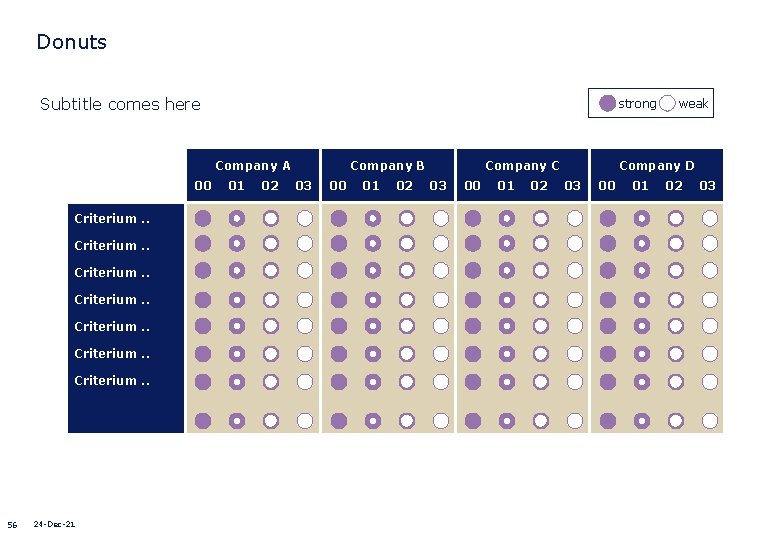
Task: Click the filled strong donut in the legend
Action: click(x=607, y=103)
